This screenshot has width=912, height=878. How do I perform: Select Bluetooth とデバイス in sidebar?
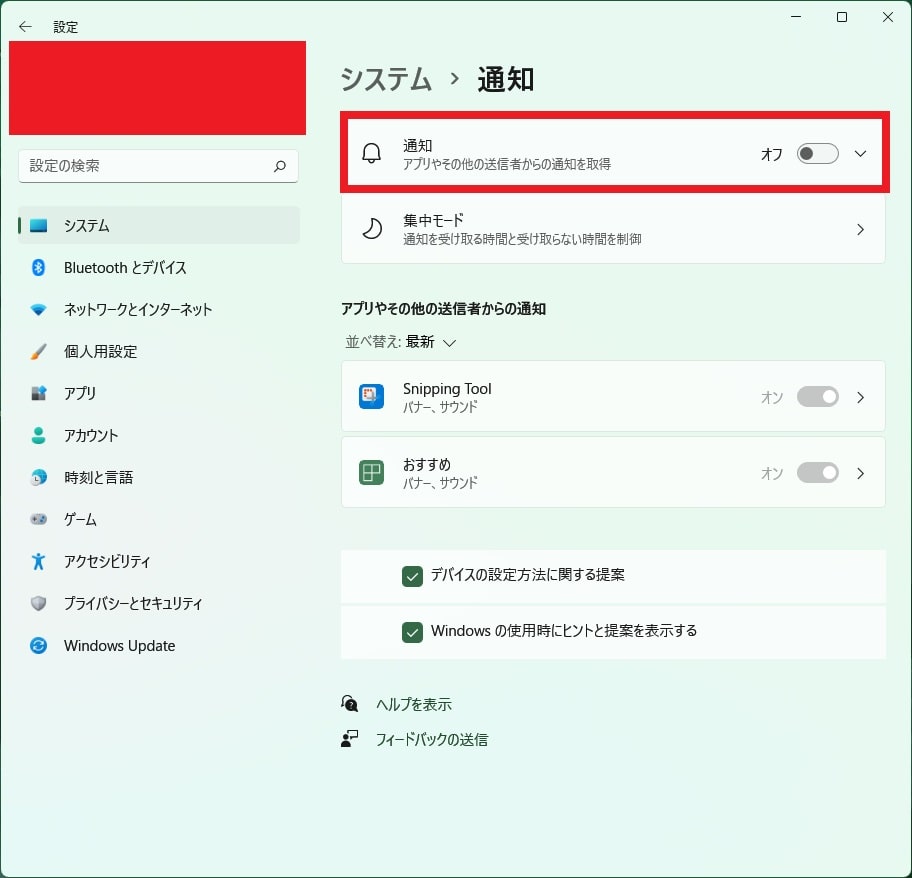pyautogui.click(x=159, y=267)
